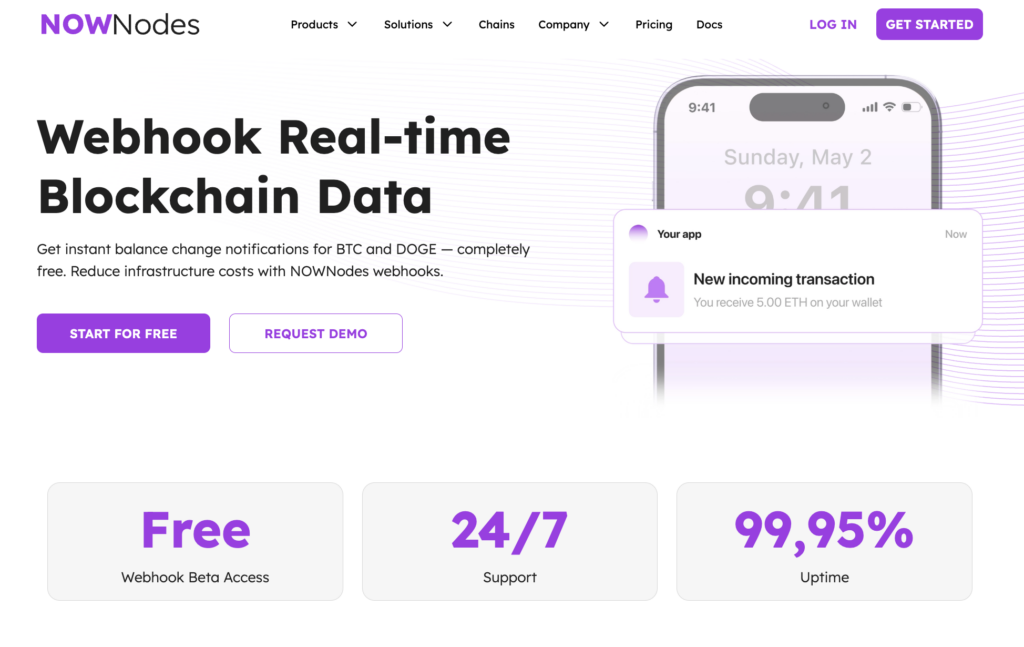Click the phone cellular signal bars
Image resolution: width=1024 pixels, height=647 pixels.
pos(869,107)
